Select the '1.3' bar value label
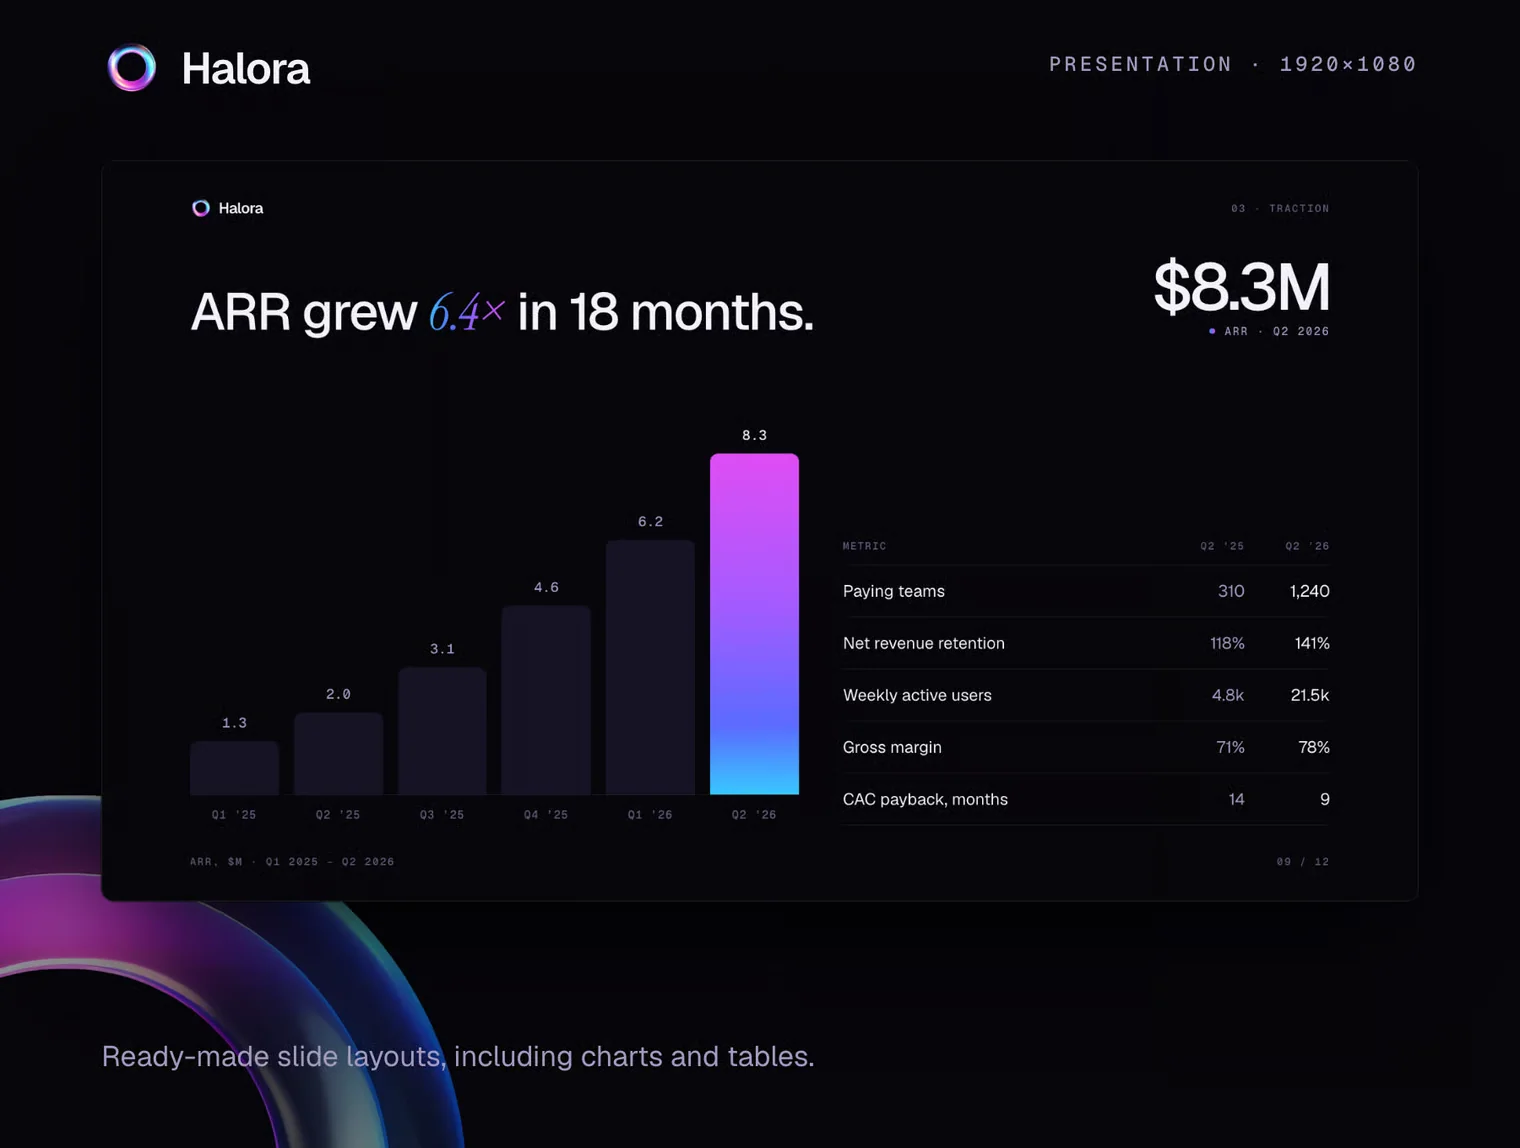The height and width of the screenshot is (1148, 1520). [x=234, y=723]
